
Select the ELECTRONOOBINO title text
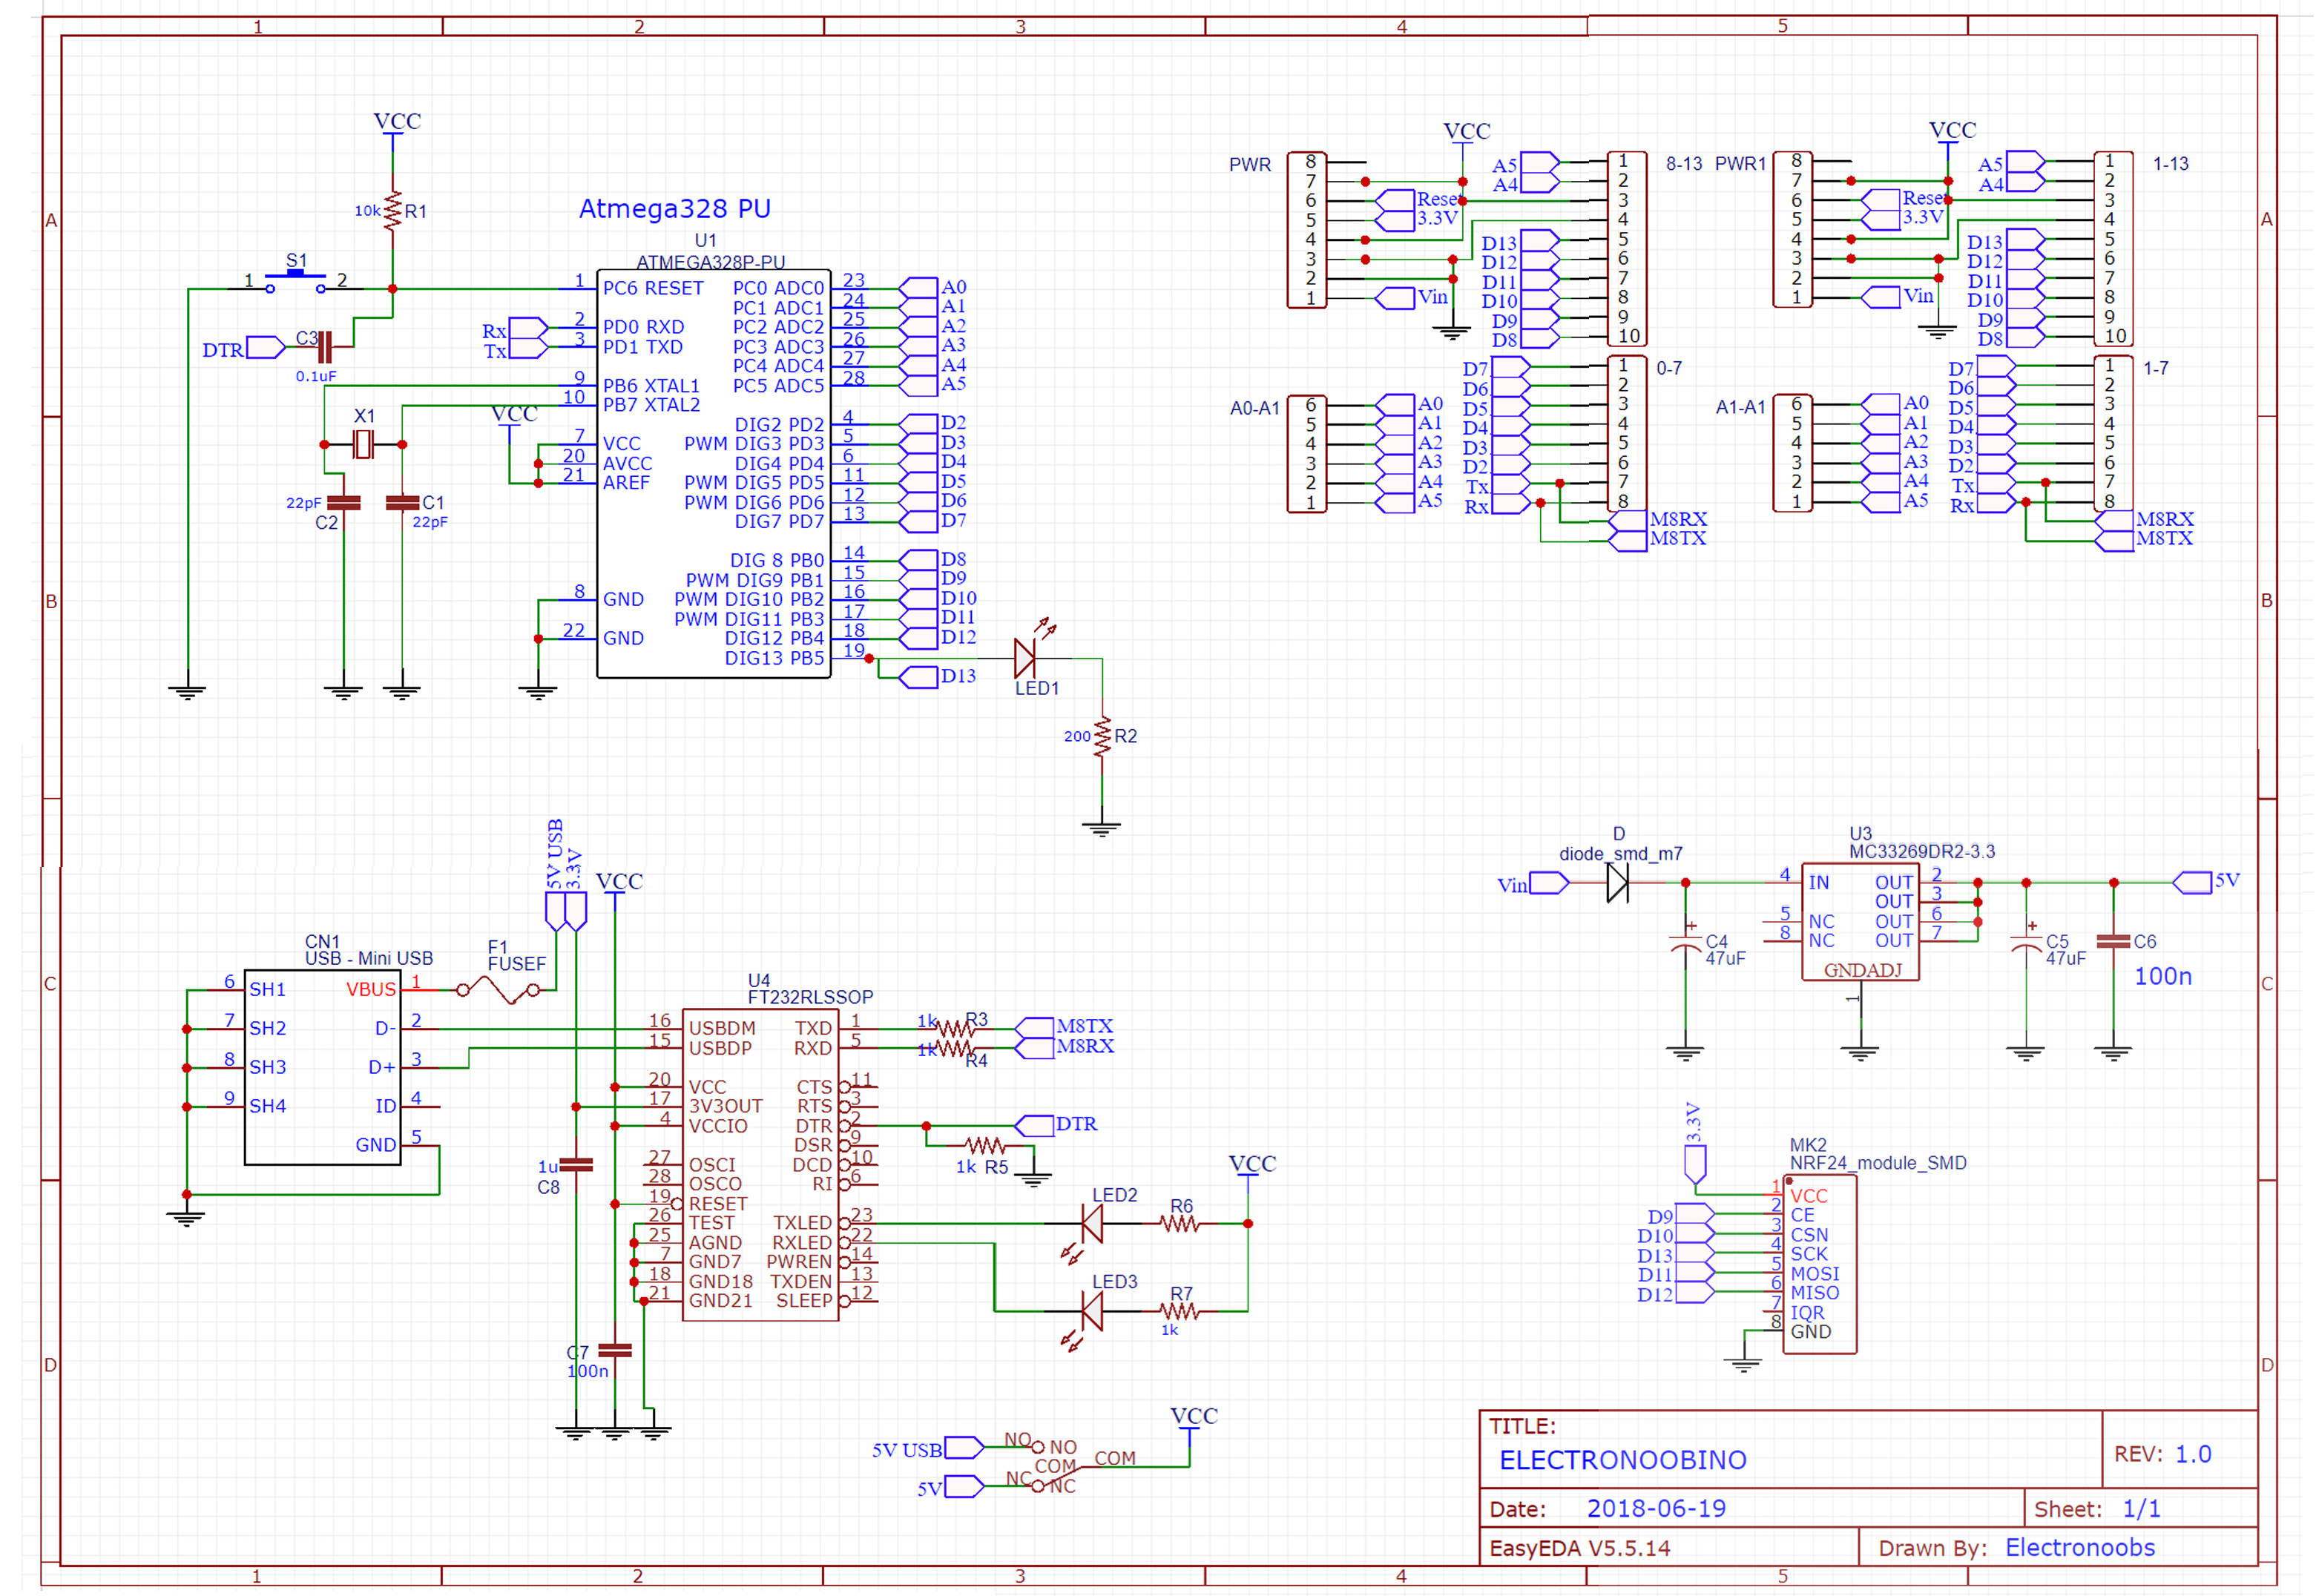pyautogui.click(x=1623, y=1461)
